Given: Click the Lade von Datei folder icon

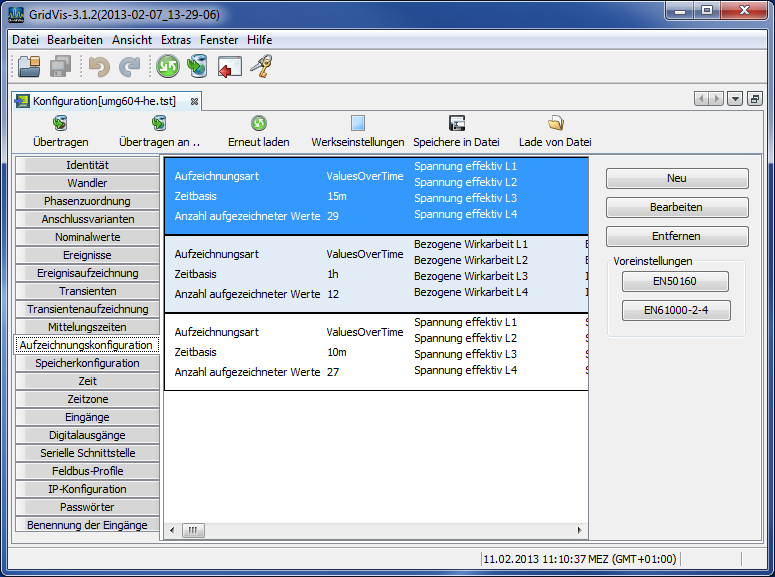Looking at the screenshot, I should coord(555,123).
